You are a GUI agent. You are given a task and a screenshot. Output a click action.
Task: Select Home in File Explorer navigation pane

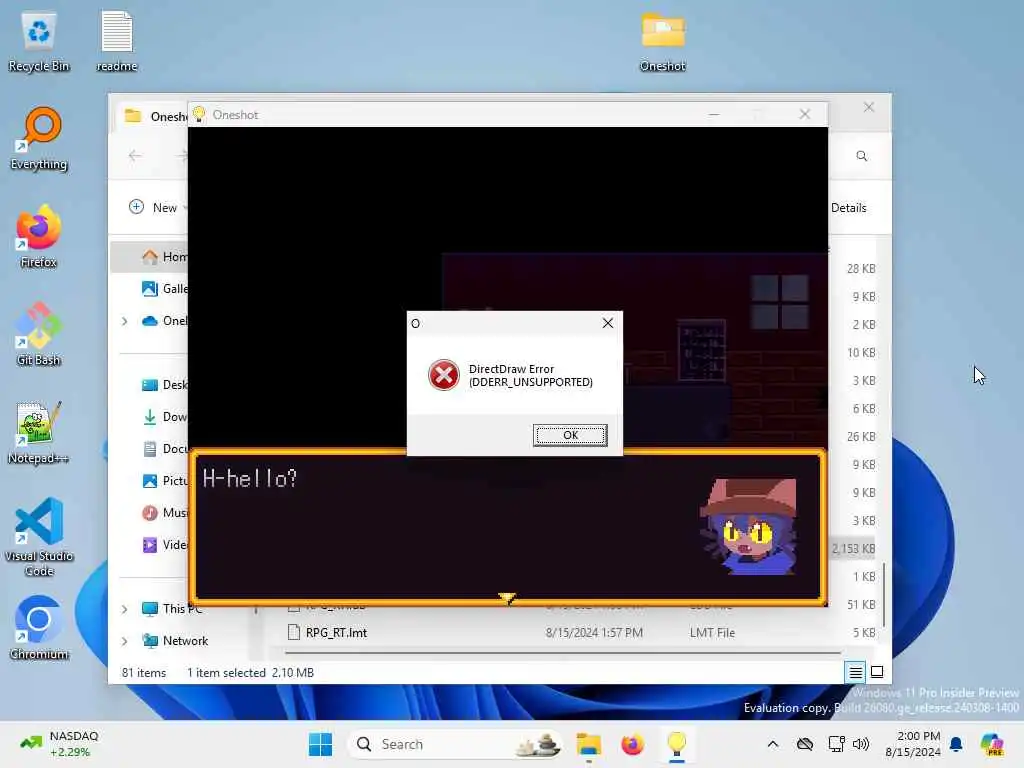tap(150, 257)
